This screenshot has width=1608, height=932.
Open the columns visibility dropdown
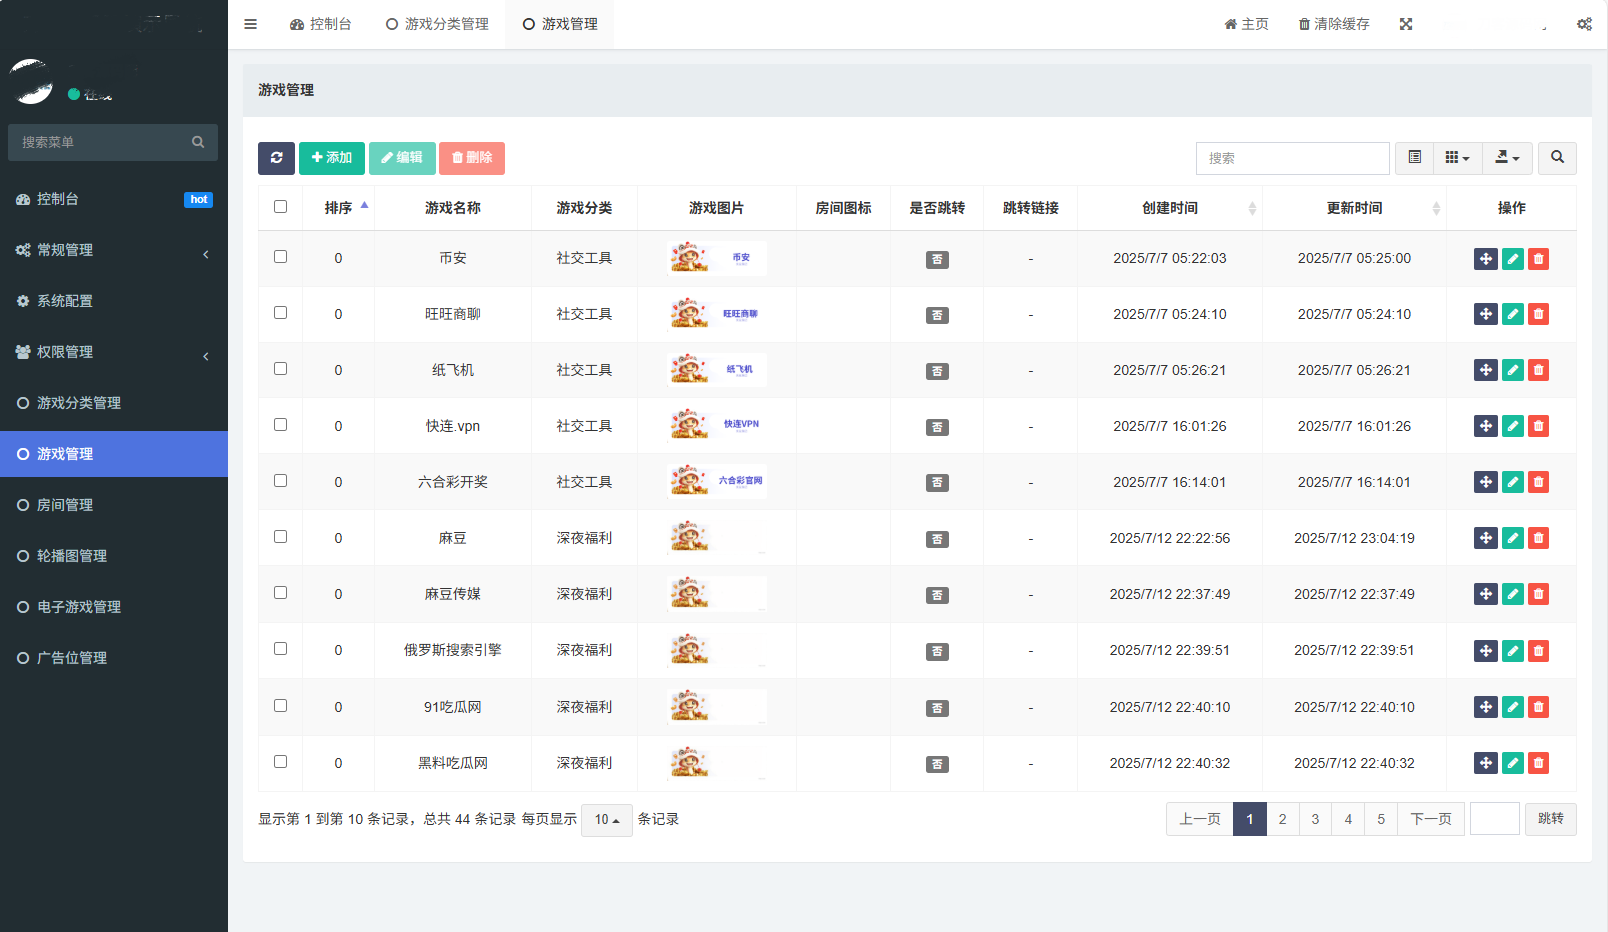pyautogui.click(x=1457, y=158)
